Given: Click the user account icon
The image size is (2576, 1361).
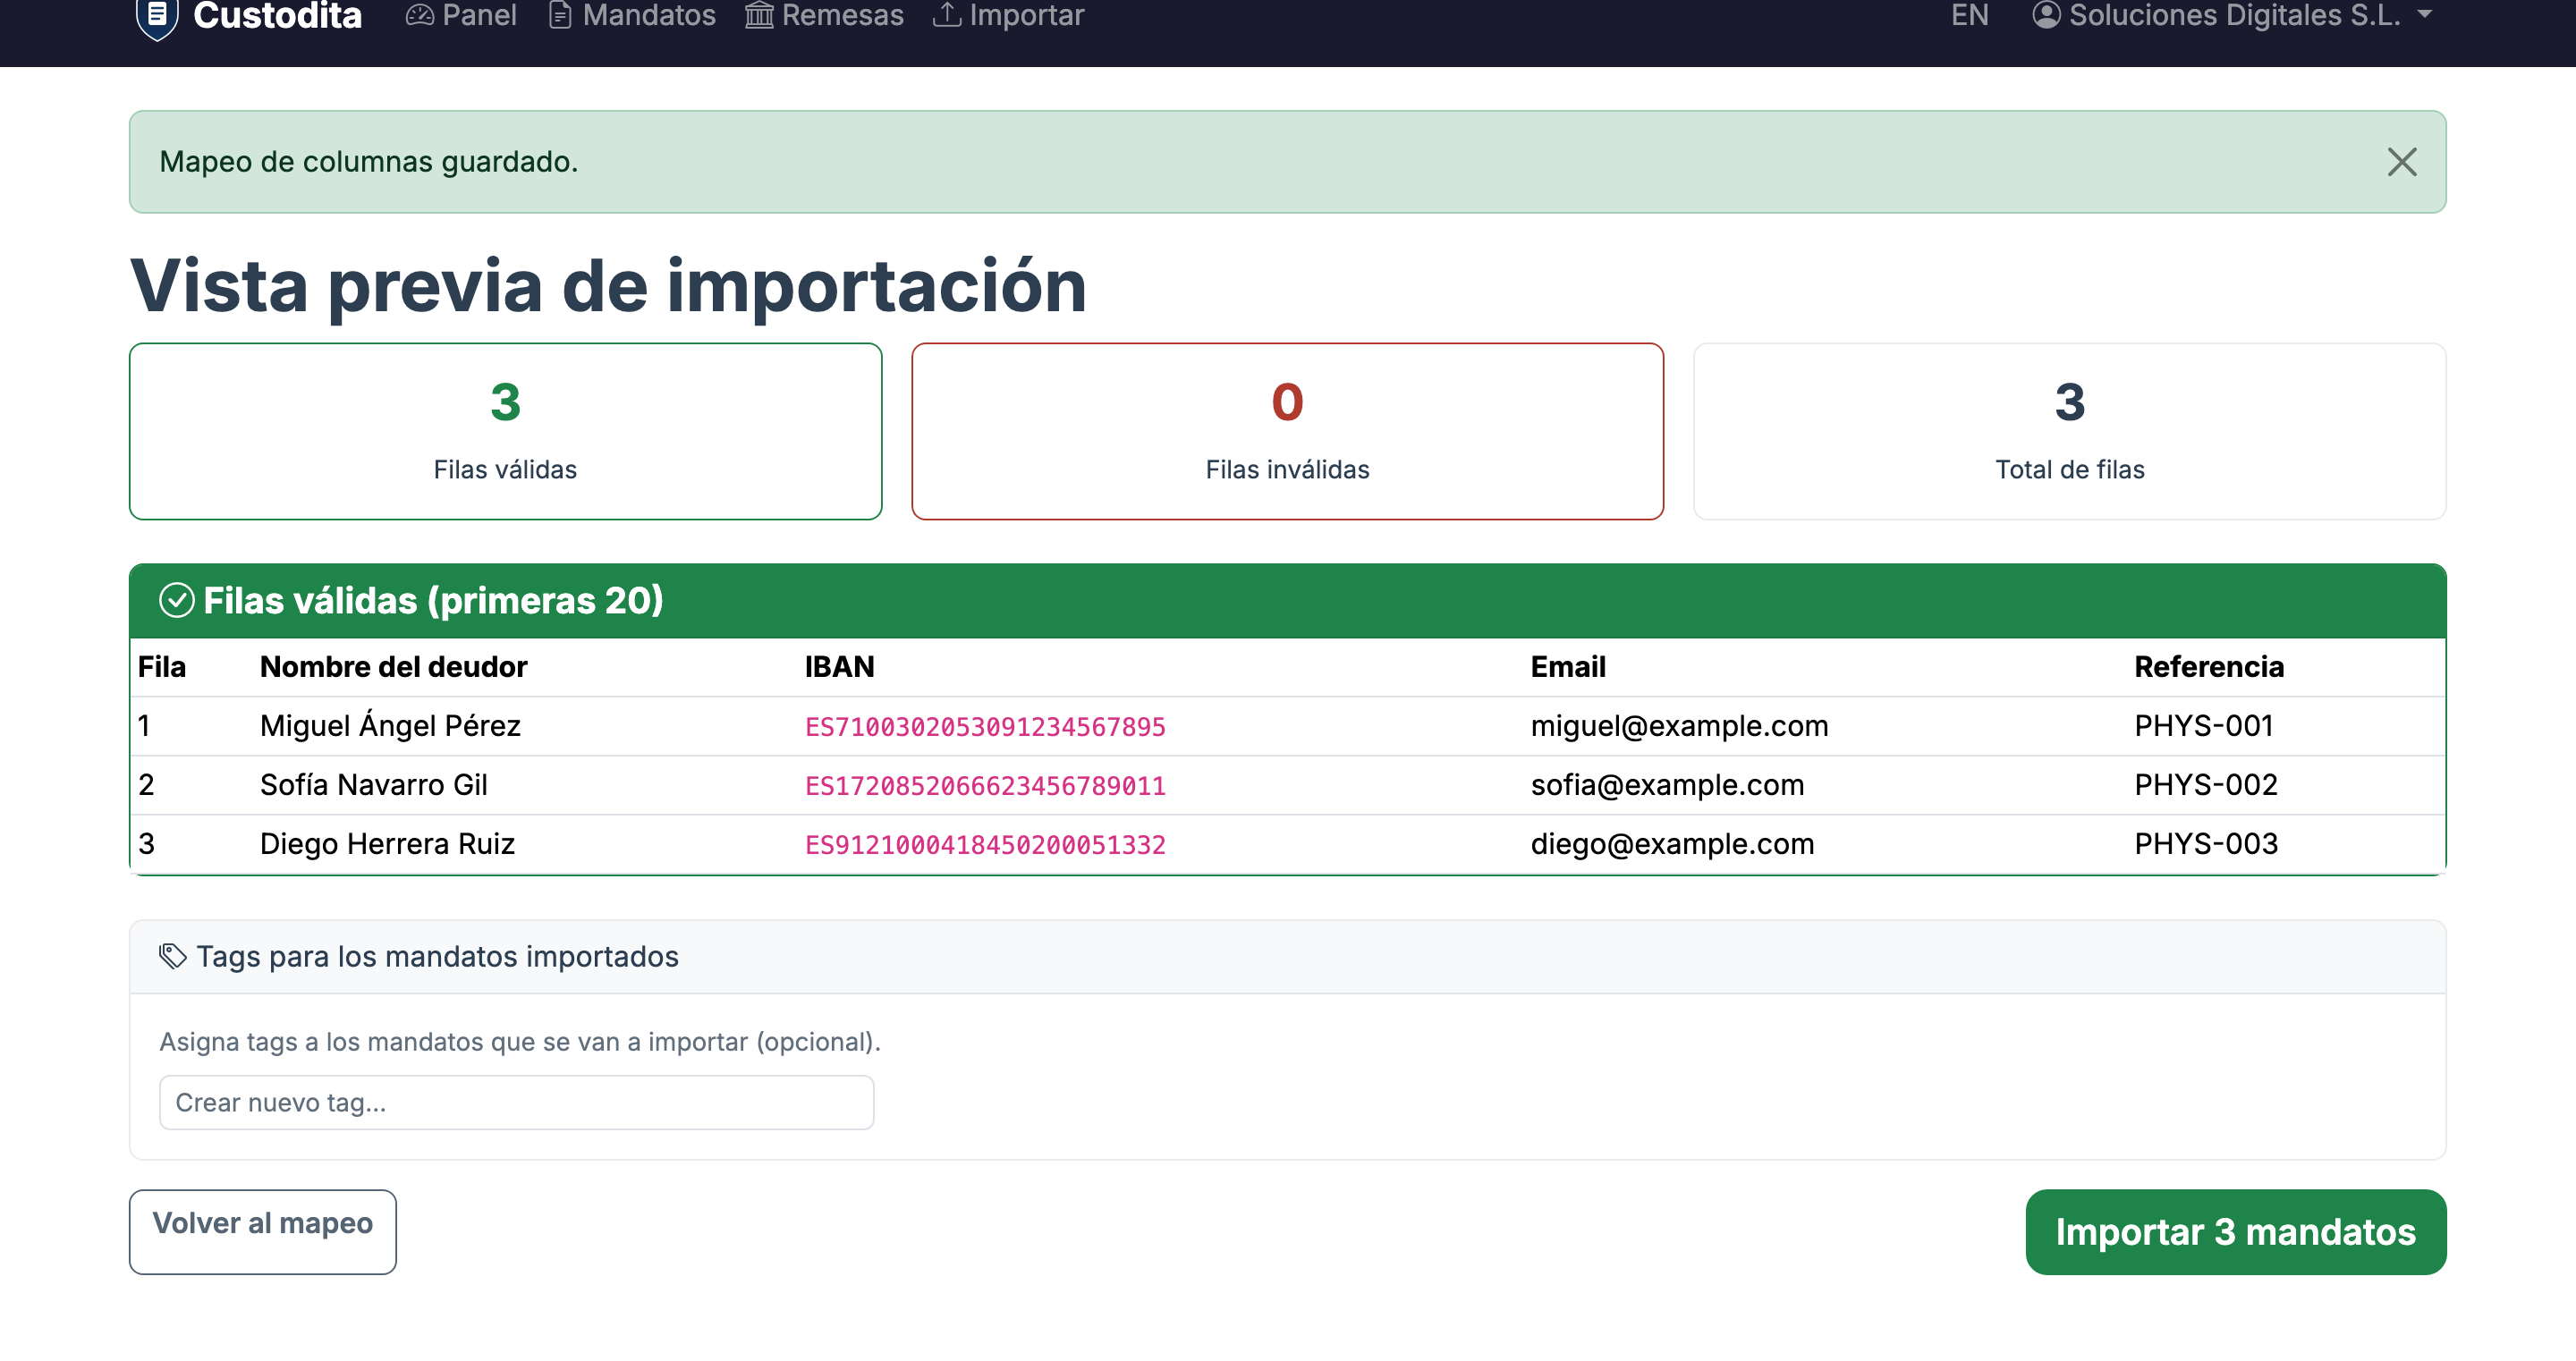Looking at the screenshot, I should [2046, 15].
